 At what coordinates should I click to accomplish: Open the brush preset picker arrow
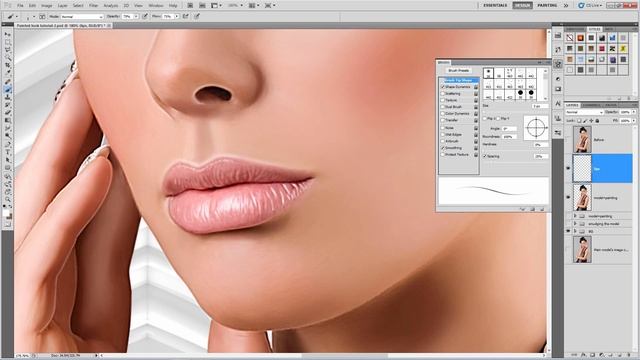click(x=34, y=17)
